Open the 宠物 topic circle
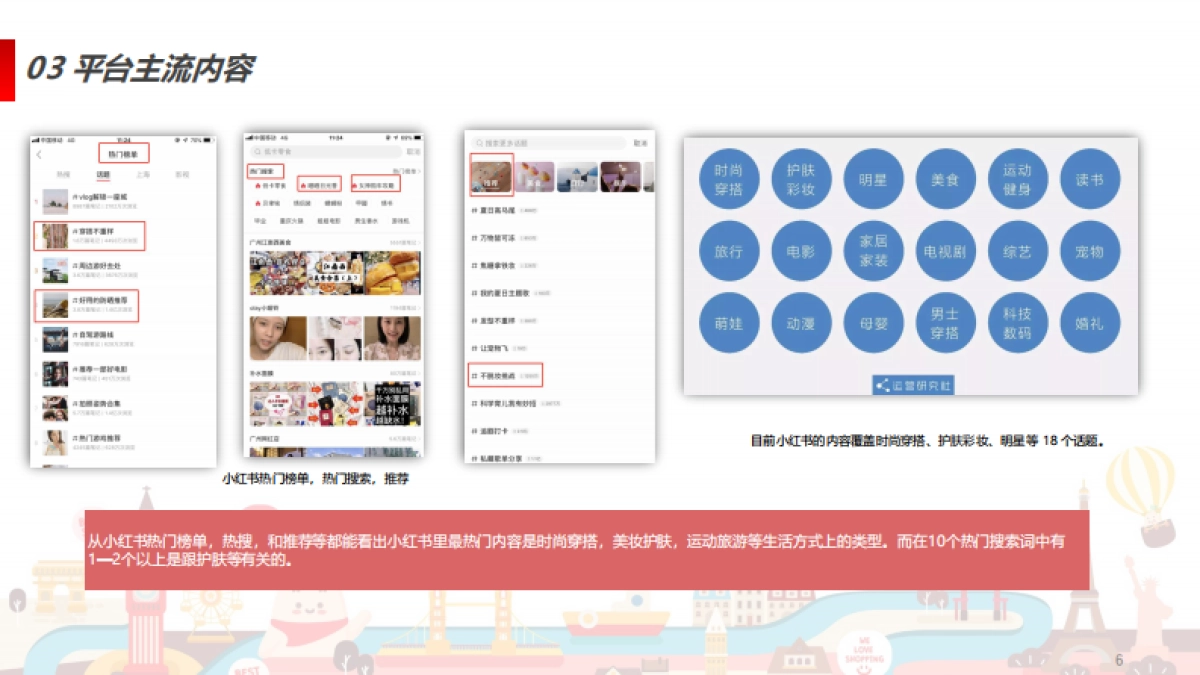This screenshot has width=1200, height=675. 1090,251
